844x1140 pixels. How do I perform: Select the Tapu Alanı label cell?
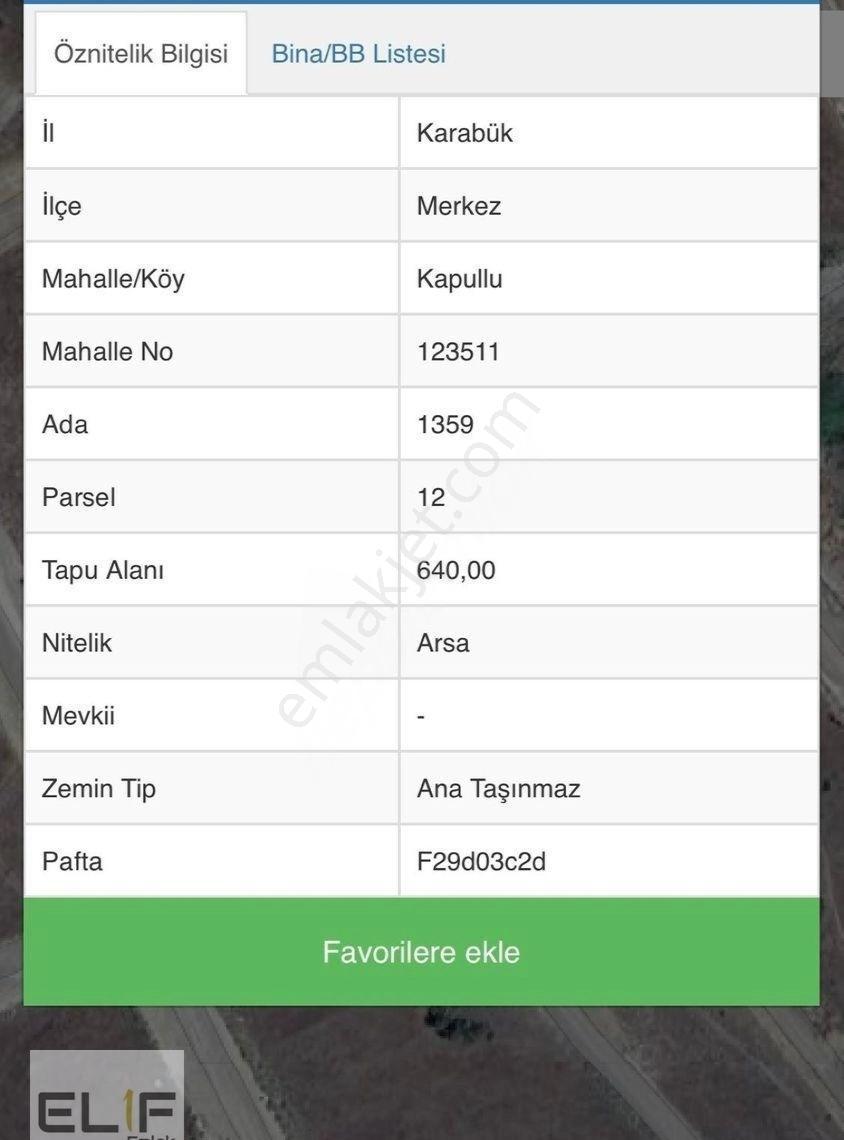tap(212, 570)
